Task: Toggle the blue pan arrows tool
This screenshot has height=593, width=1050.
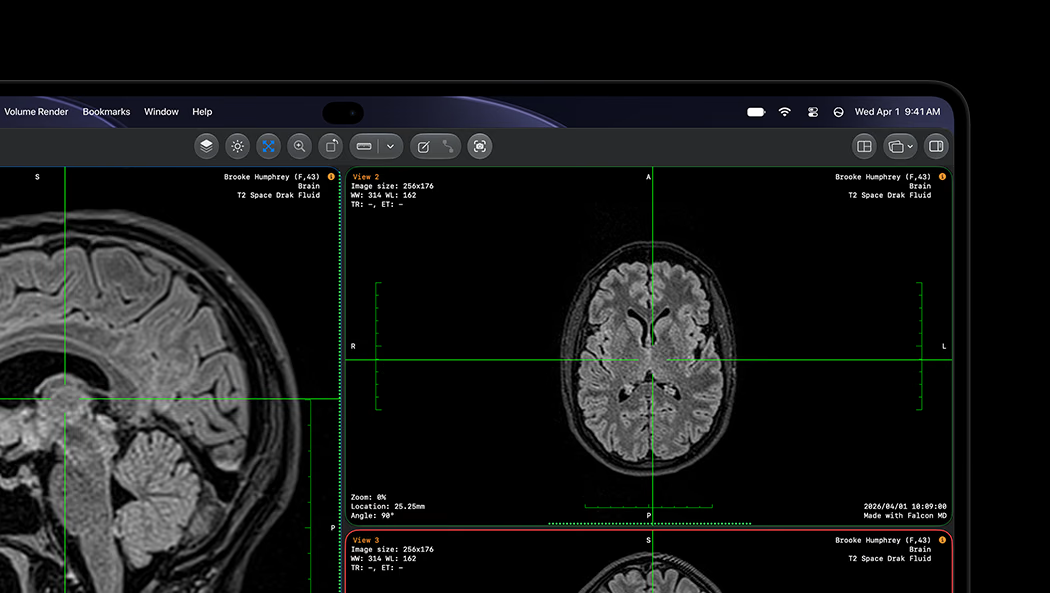Action: tap(269, 146)
